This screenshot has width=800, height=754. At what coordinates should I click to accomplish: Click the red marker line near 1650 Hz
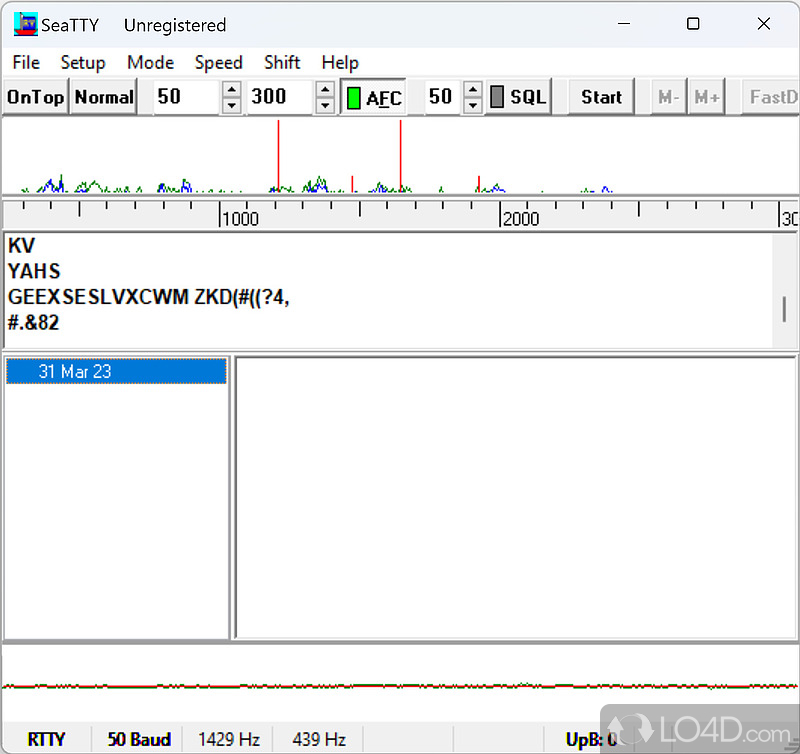401,156
